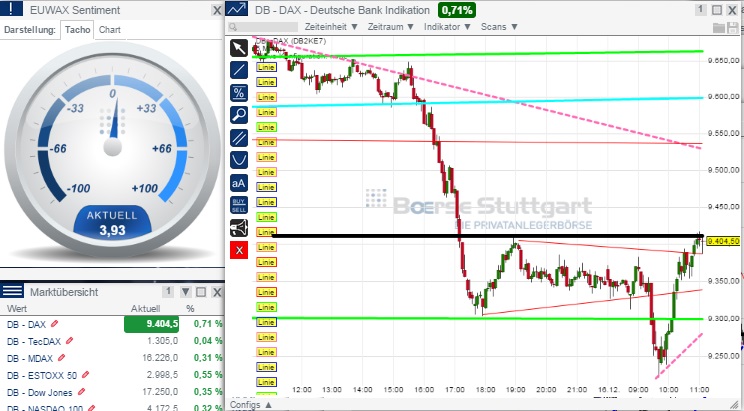
Task: Click the hamburger icon of Marktübersicht panel
Action: pos(12,290)
